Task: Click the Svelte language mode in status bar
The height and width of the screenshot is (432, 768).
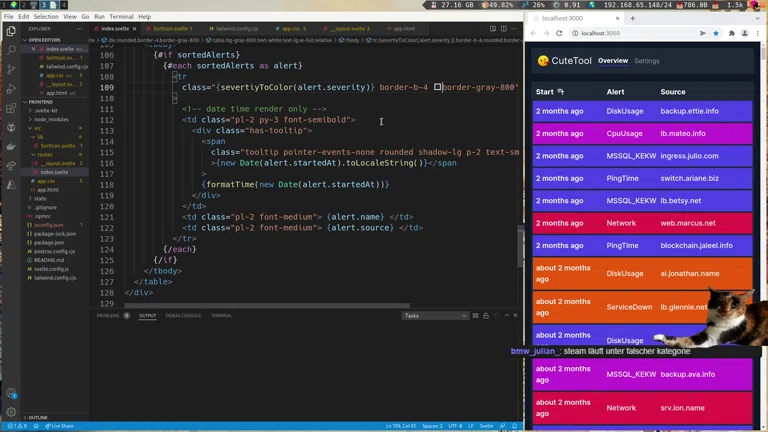Action: [x=486, y=426]
